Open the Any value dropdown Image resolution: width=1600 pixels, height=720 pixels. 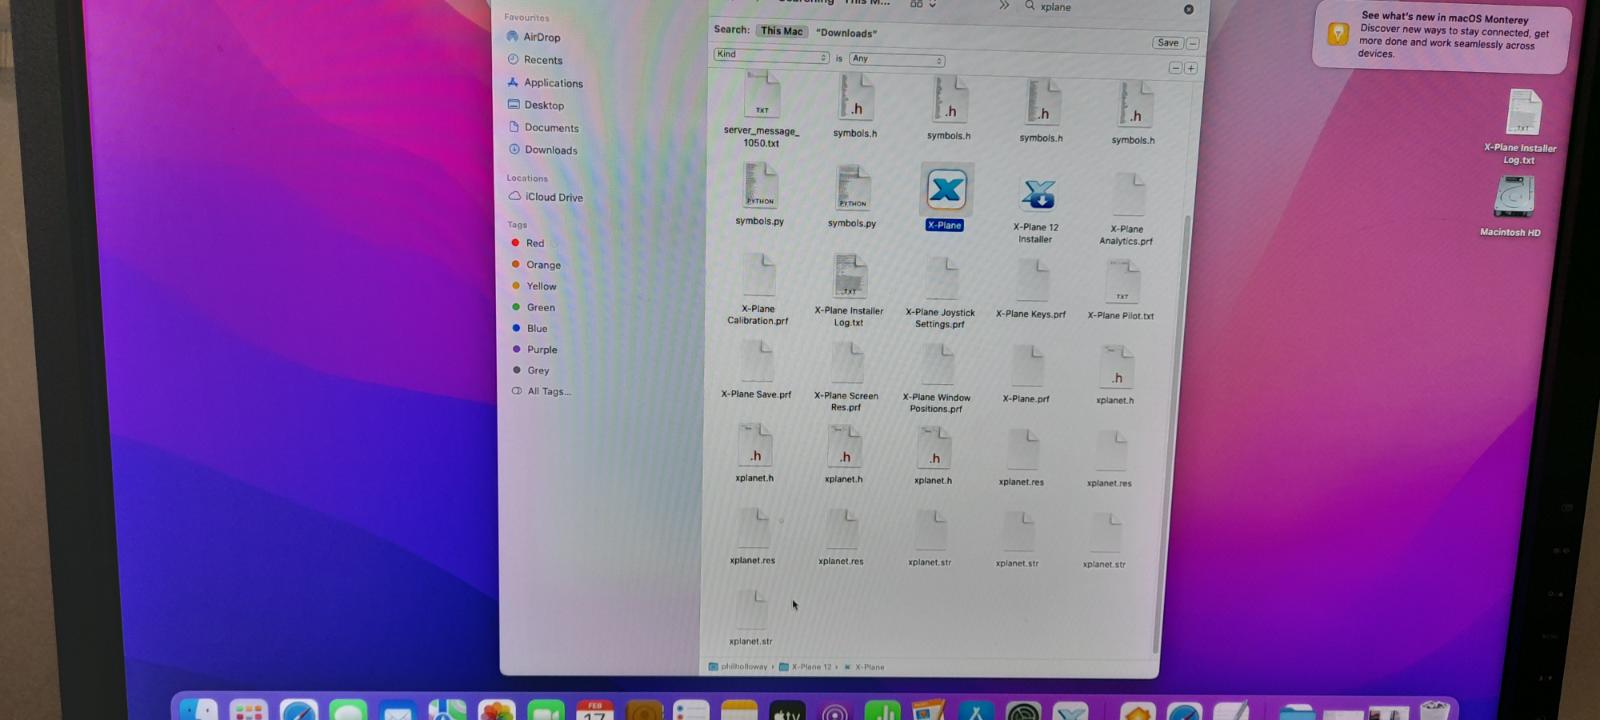(897, 59)
